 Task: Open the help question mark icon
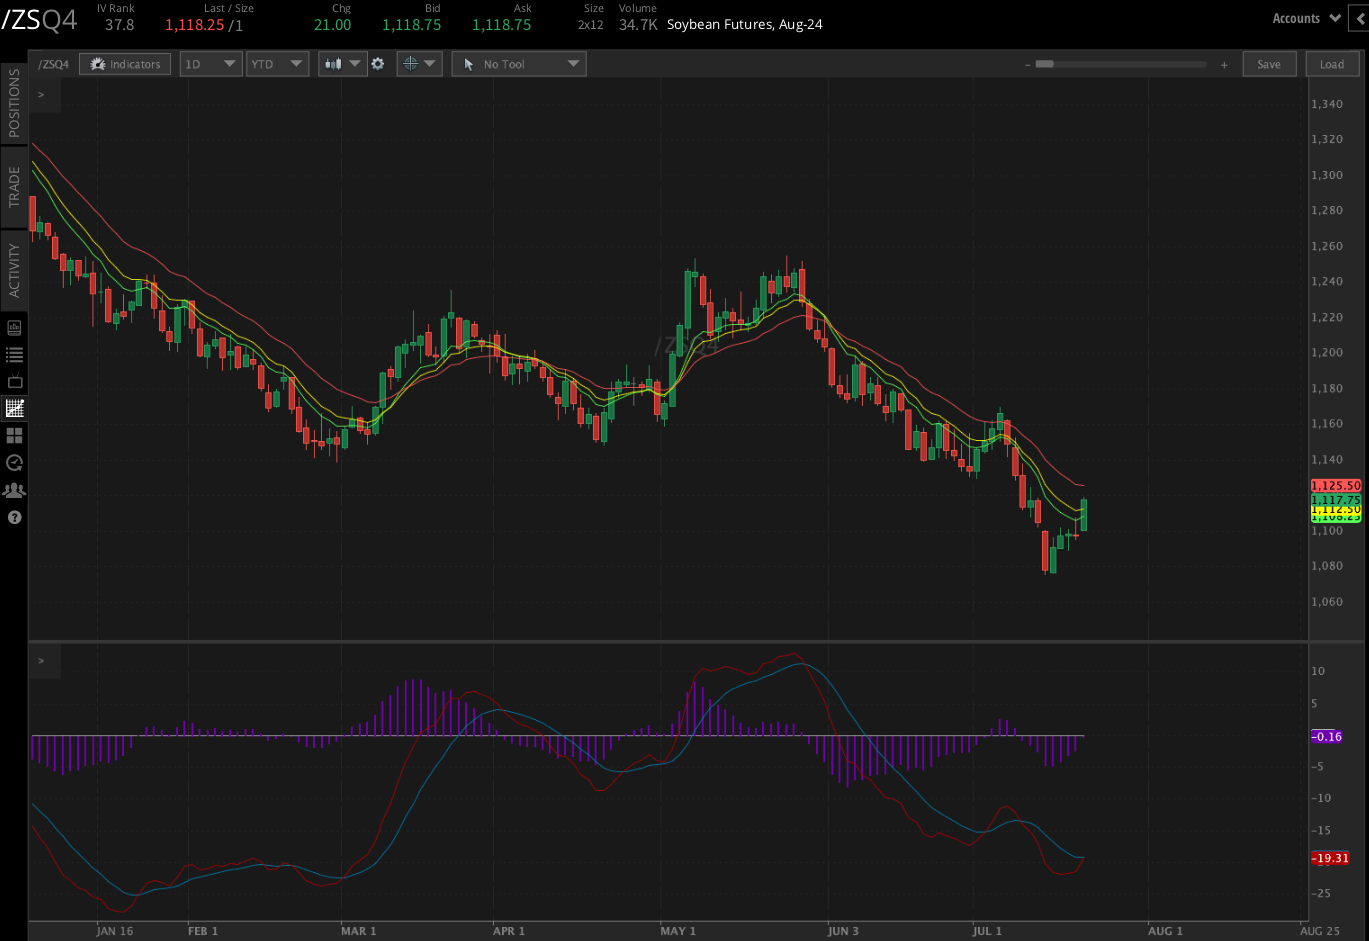pyautogui.click(x=14, y=517)
